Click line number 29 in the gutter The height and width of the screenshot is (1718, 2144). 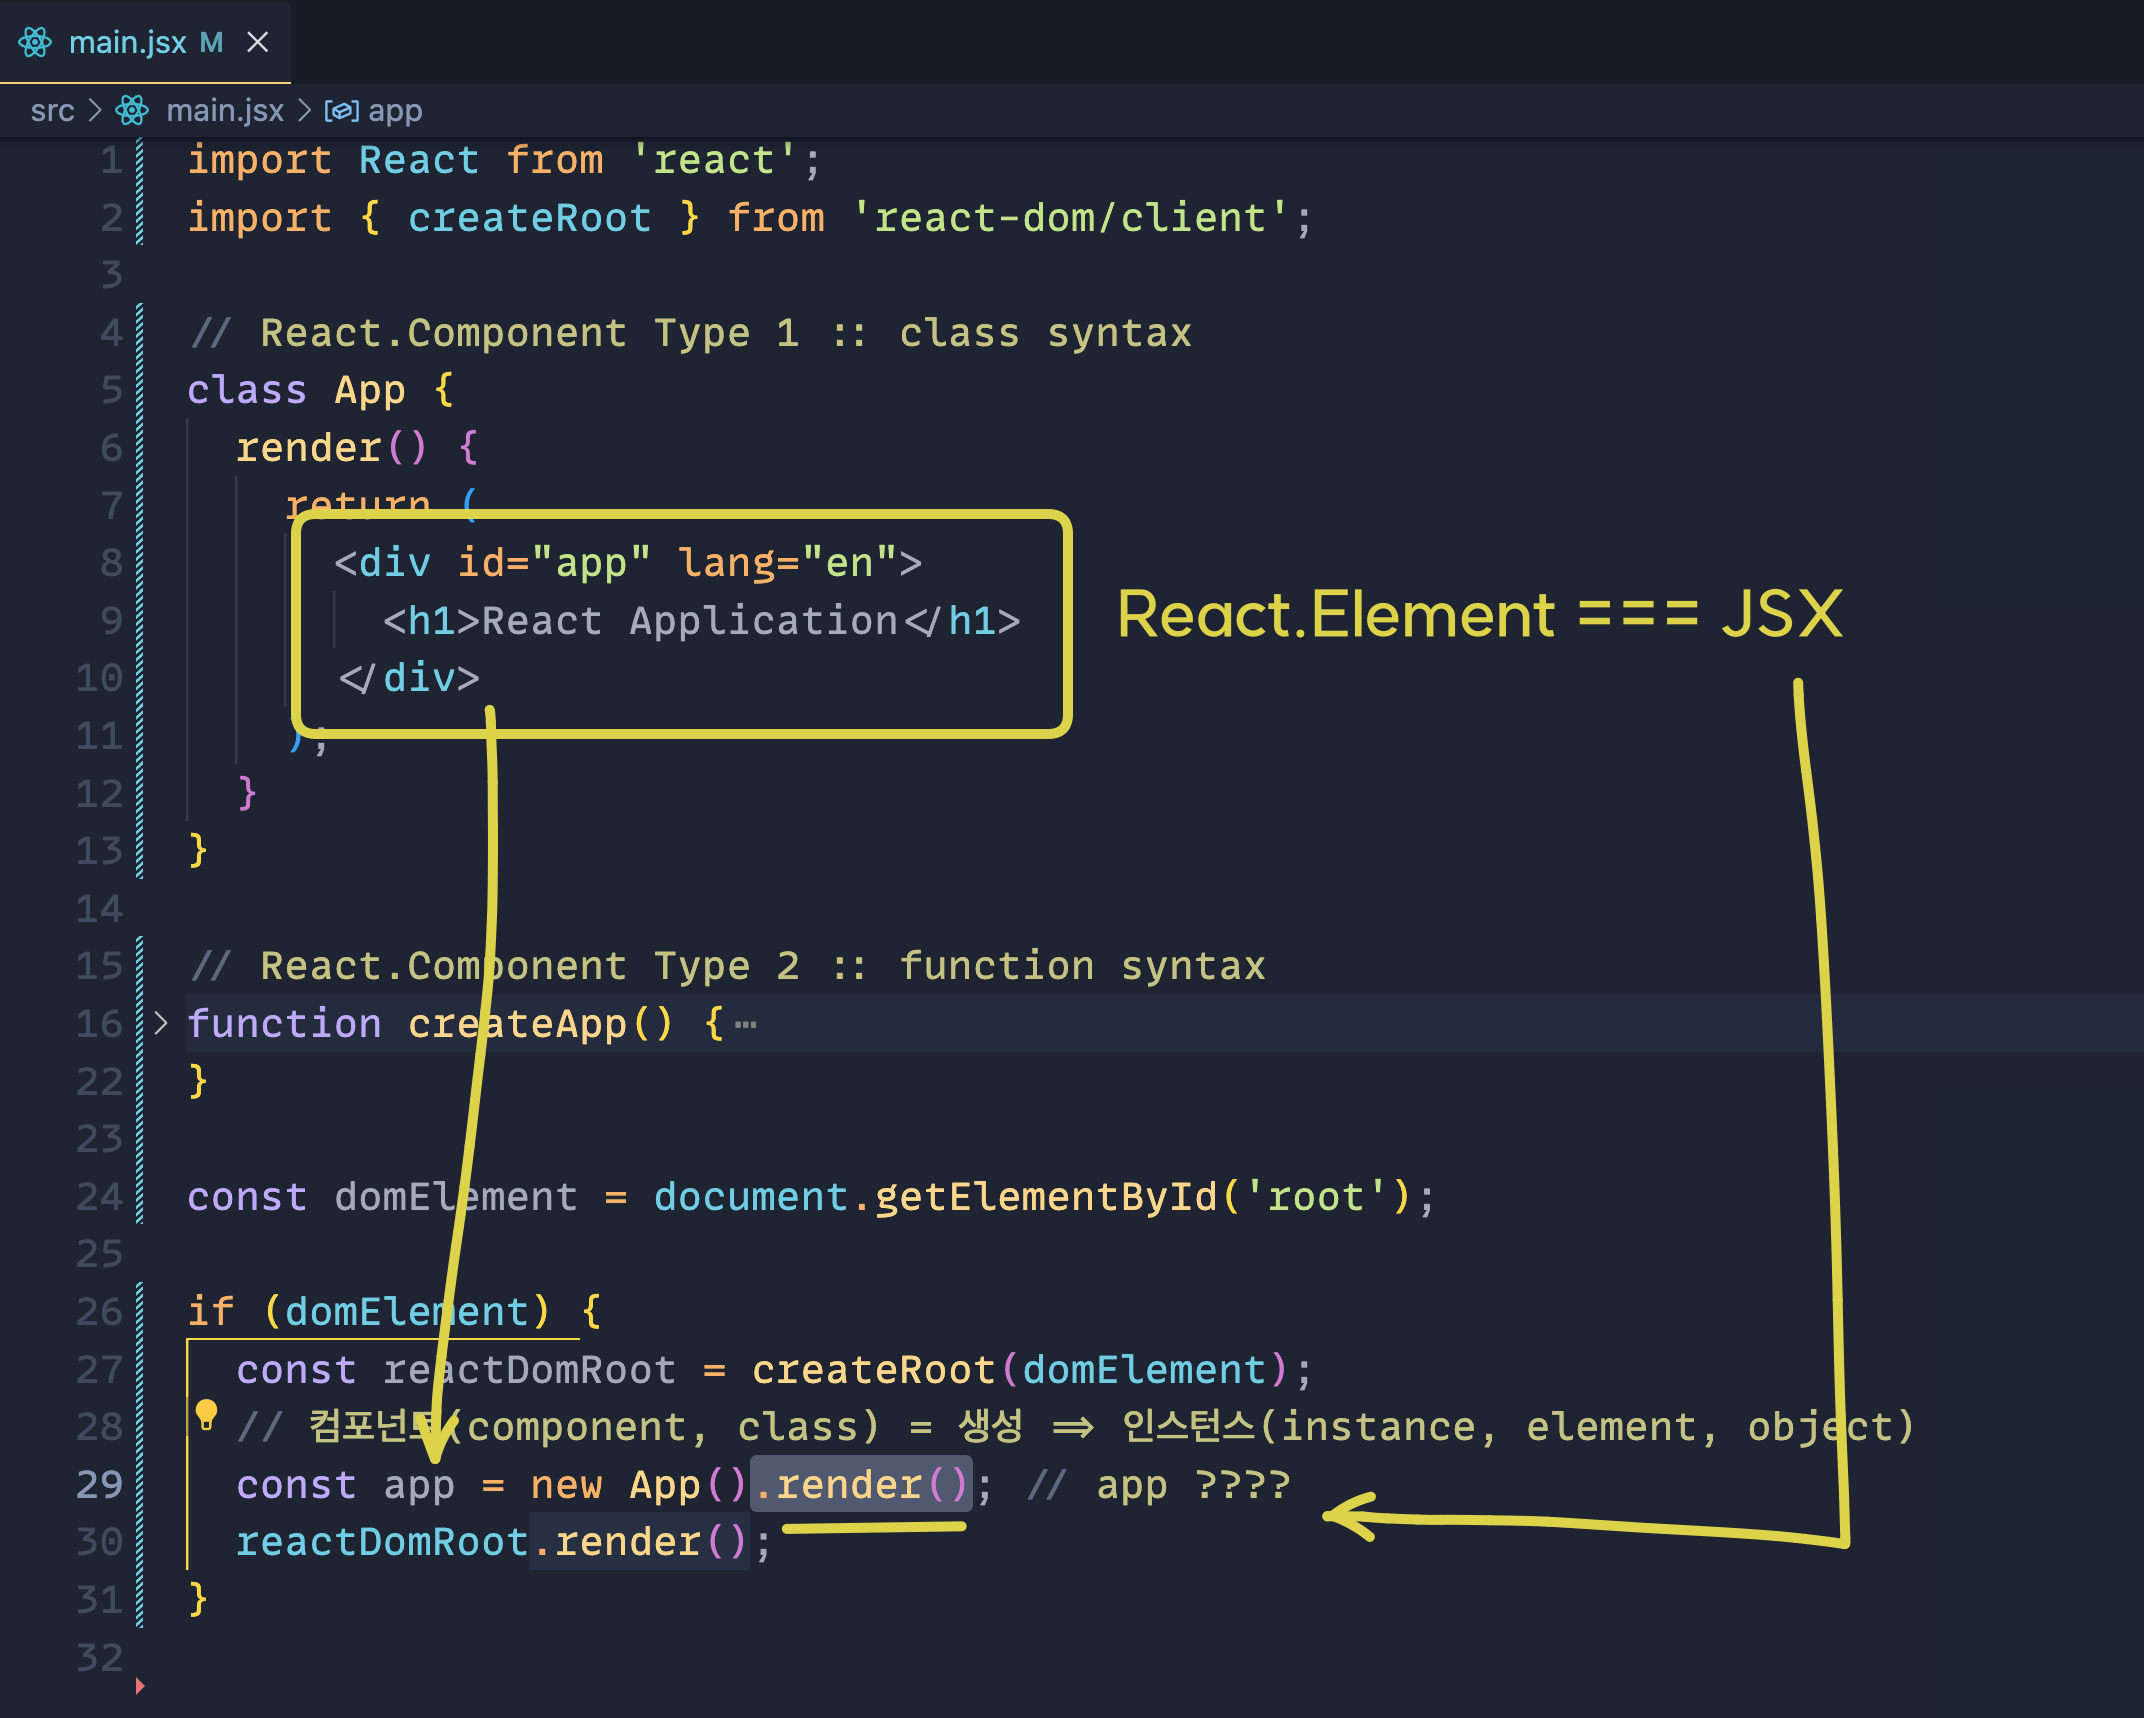pos(99,1484)
